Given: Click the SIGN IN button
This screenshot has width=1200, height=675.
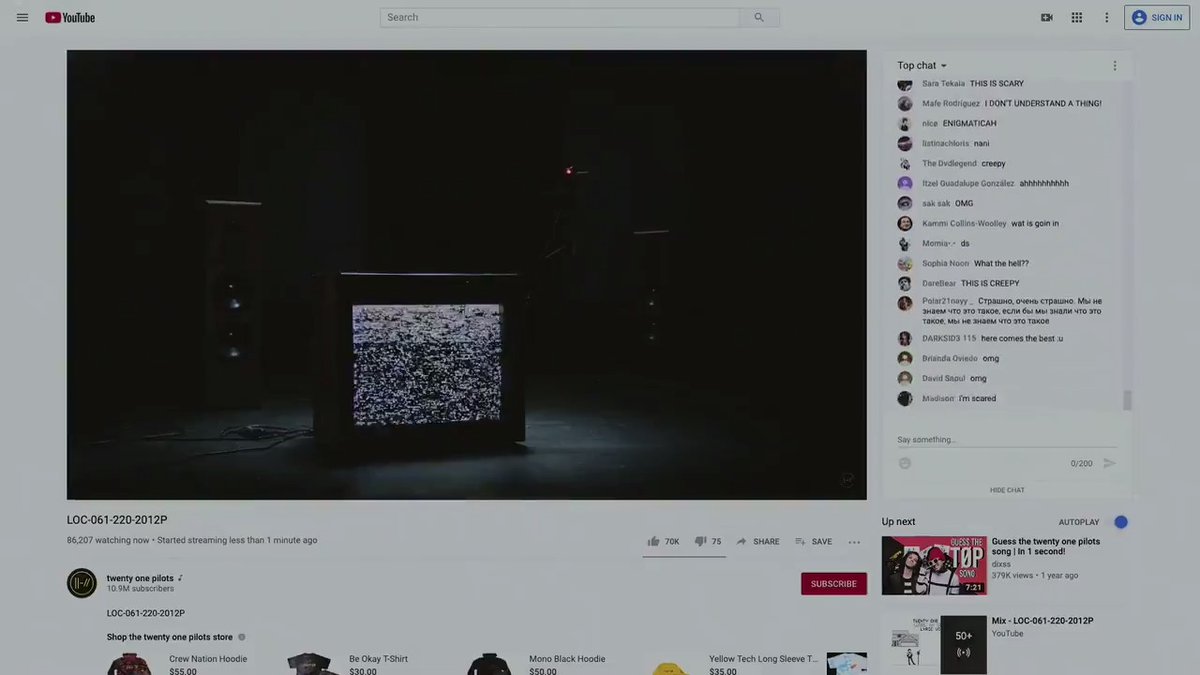Looking at the screenshot, I should [1157, 17].
